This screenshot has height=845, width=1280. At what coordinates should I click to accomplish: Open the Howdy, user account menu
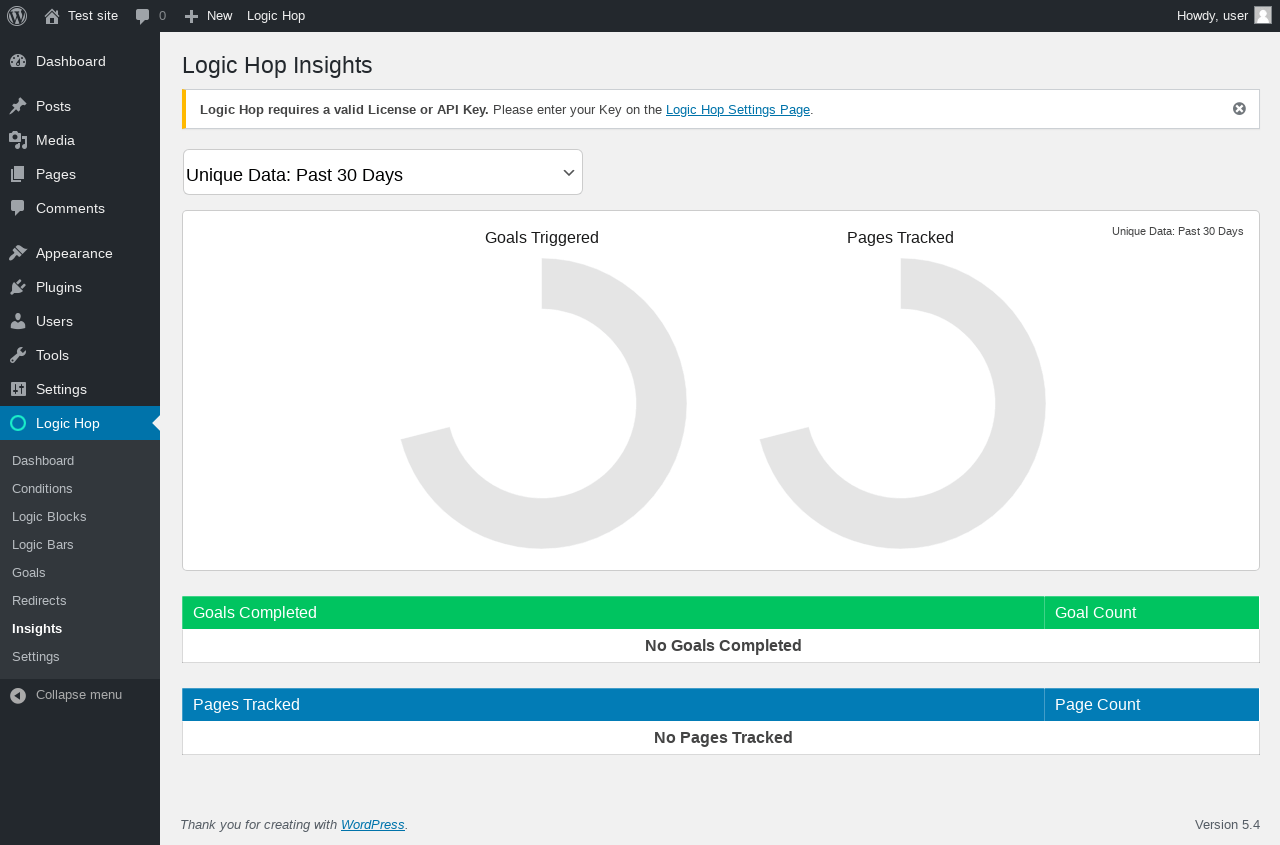pos(1214,16)
